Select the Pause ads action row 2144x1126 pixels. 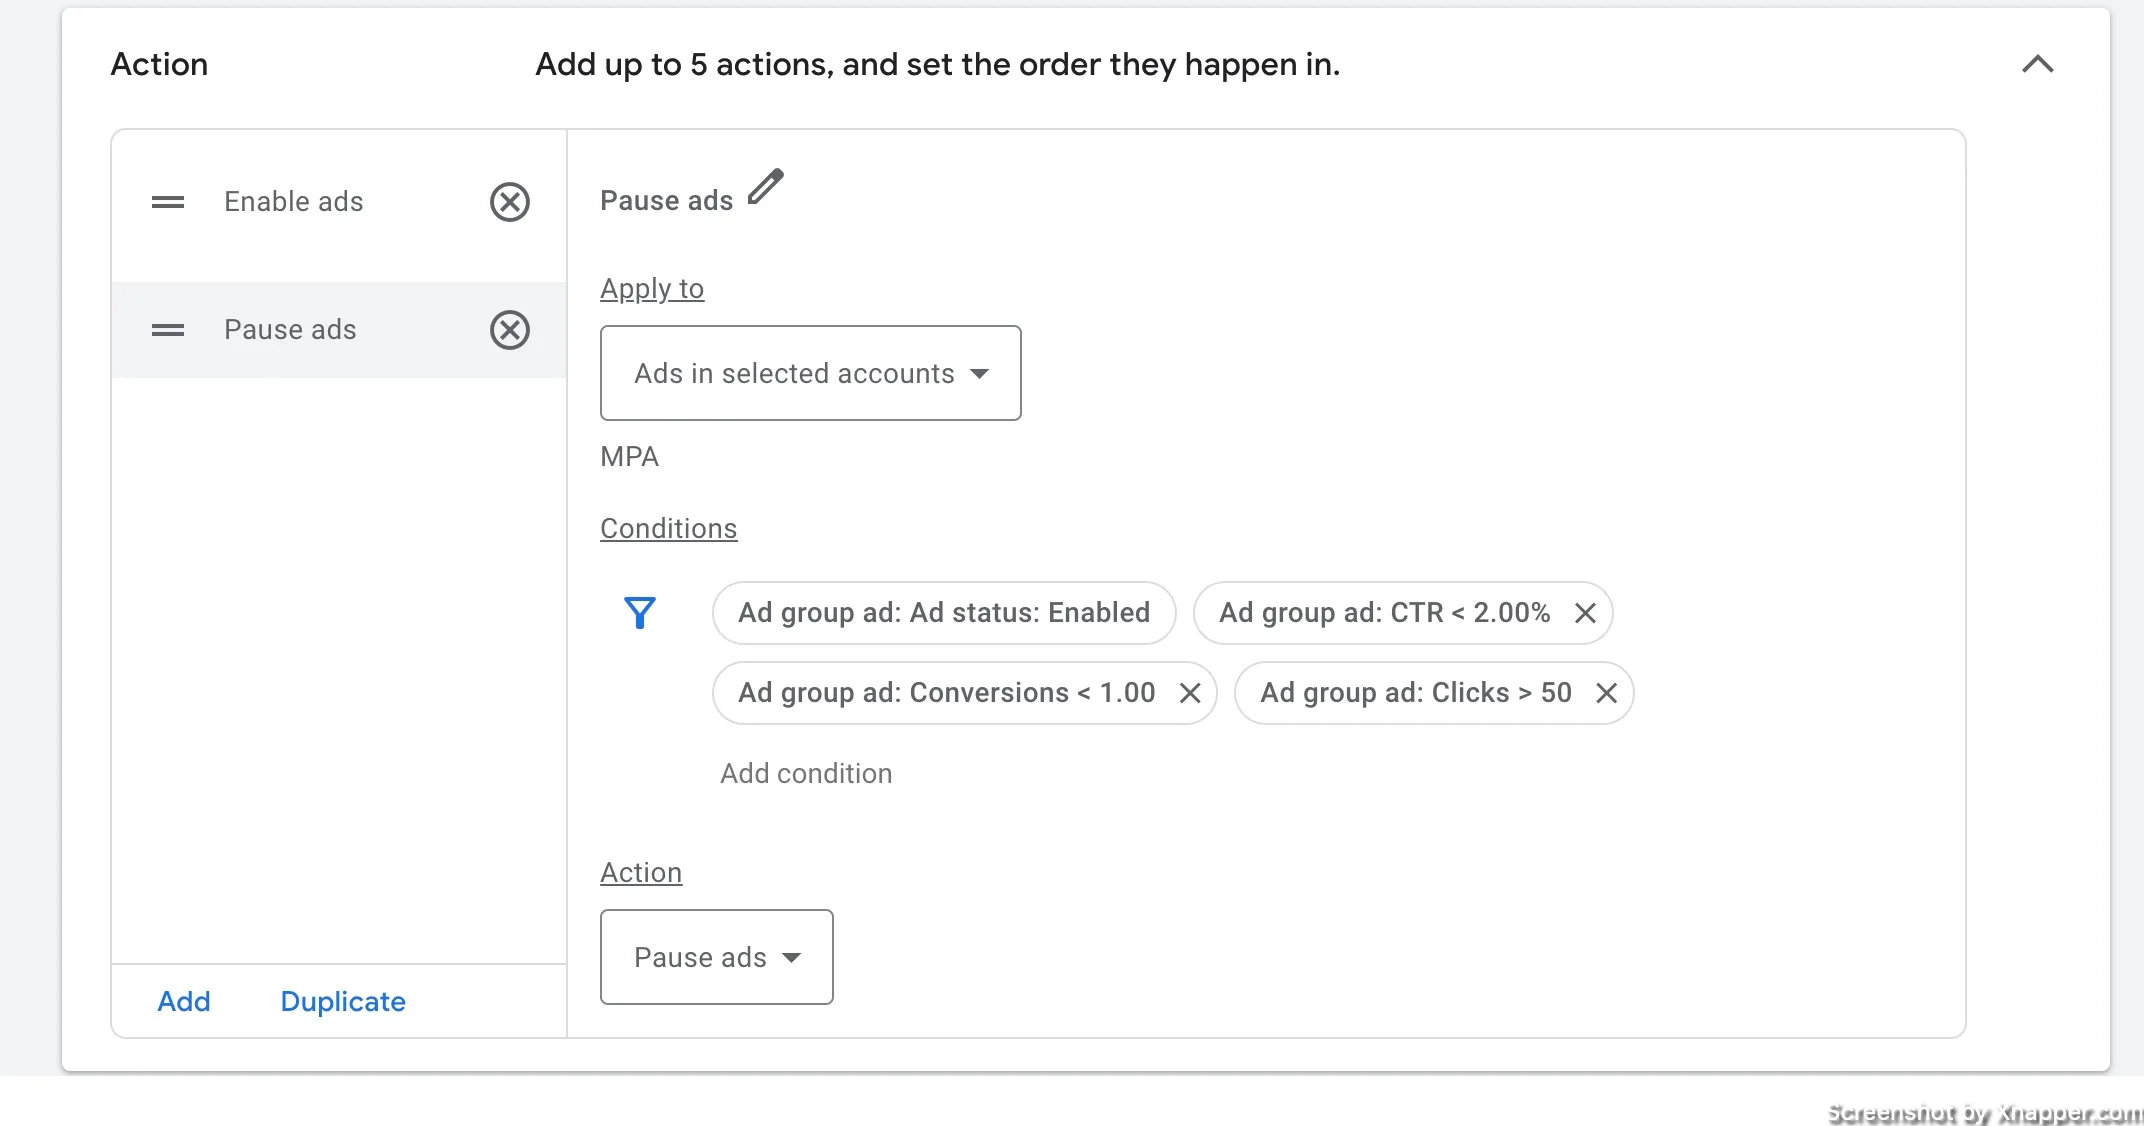(339, 330)
